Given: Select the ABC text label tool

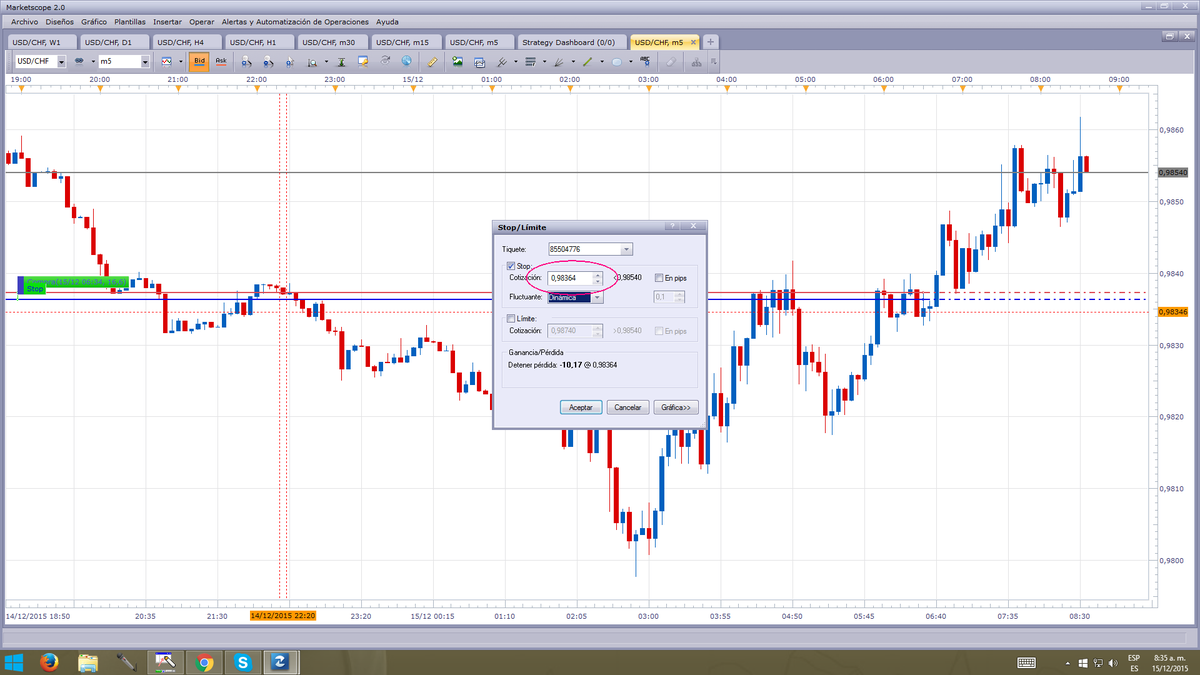Looking at the screenshot, I should (x=645, y=61).
